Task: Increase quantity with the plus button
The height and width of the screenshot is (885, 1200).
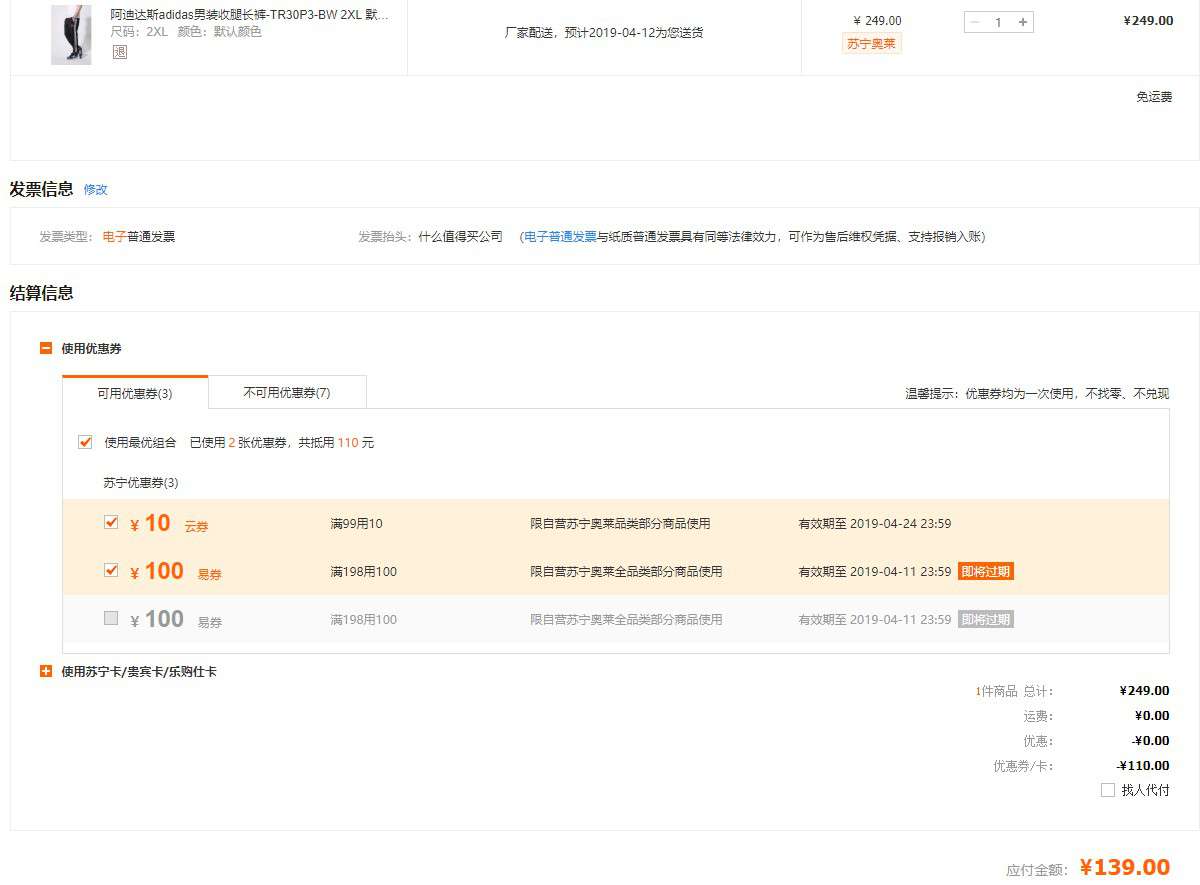Action: (1023, 22)
